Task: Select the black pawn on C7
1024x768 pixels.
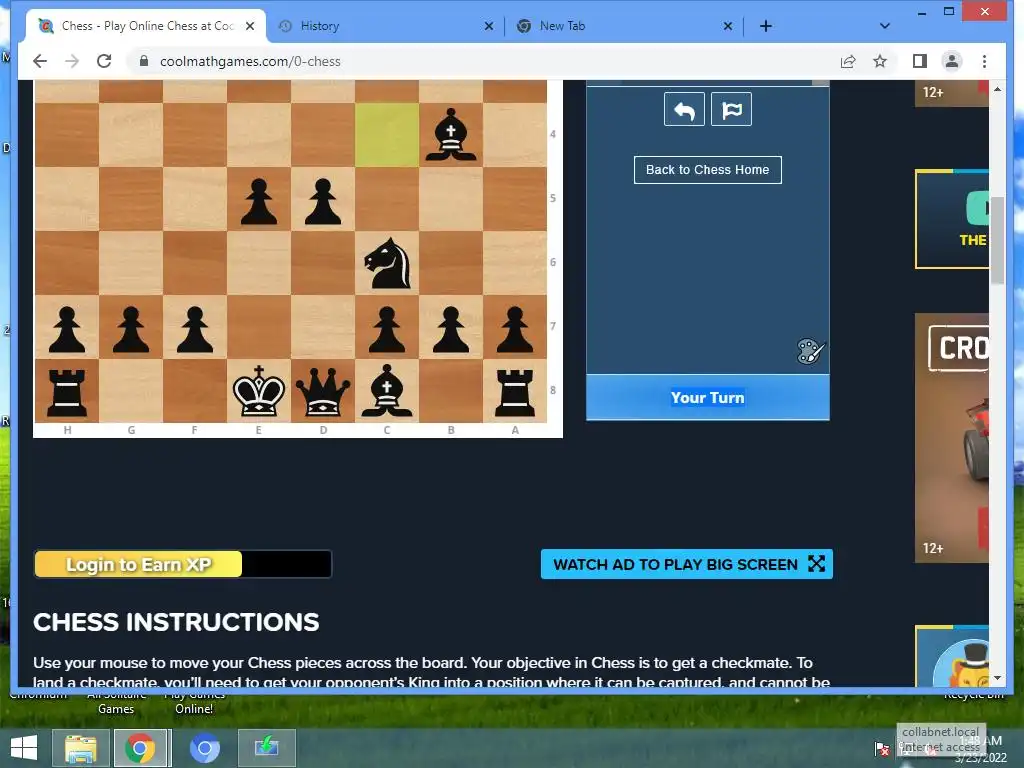Action: click(387, 329)
